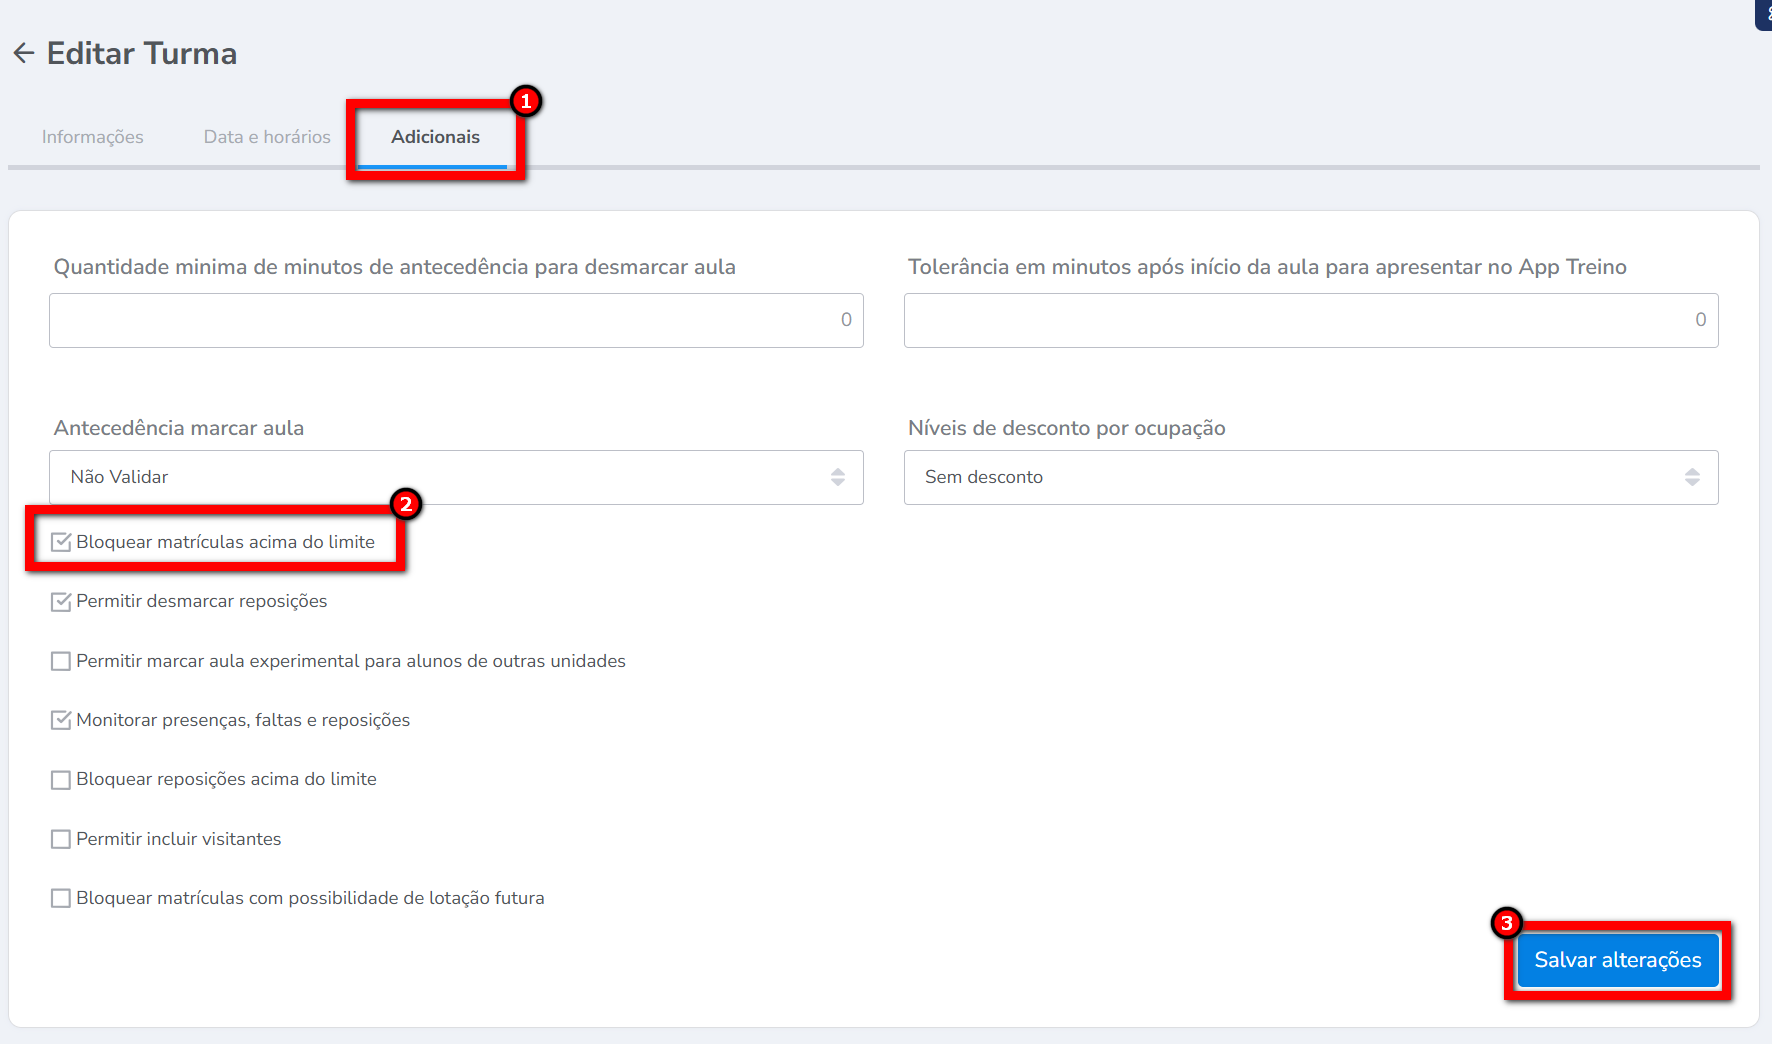
Task: Enable aula experimental para alunos de outras unidades
Action: pos(61,661)
